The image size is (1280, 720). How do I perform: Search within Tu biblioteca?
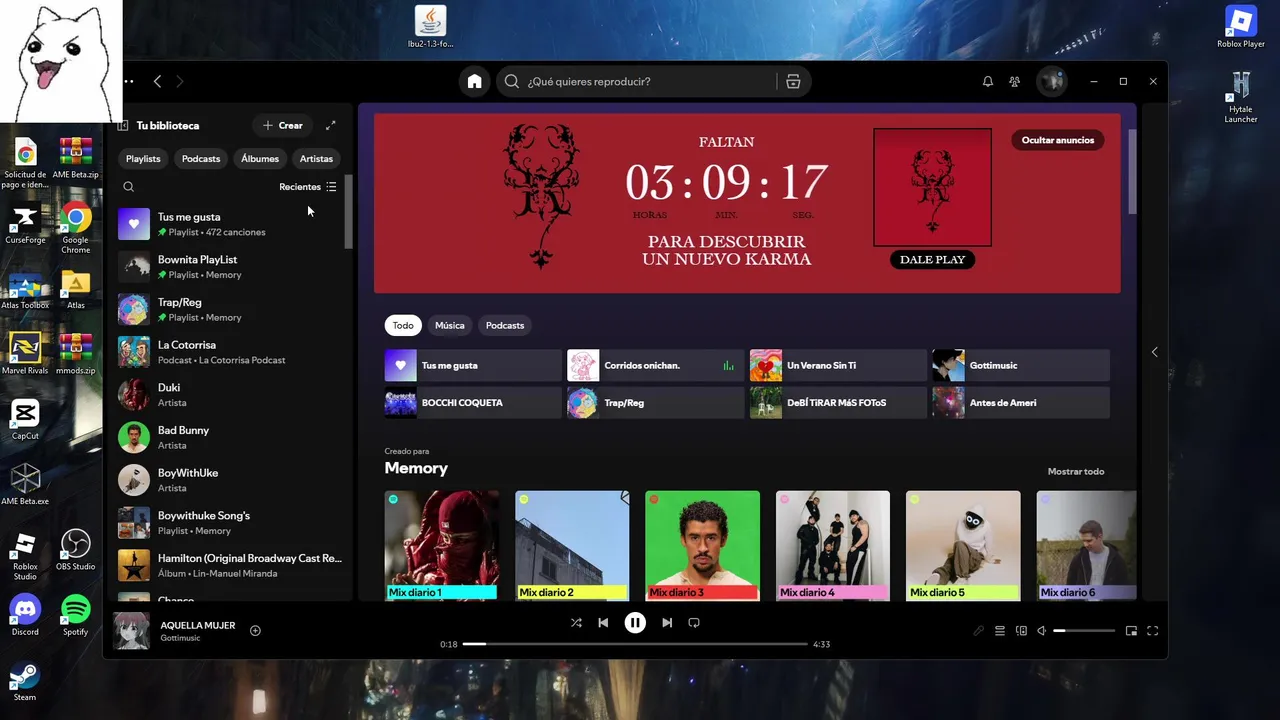click(x=128, y=186)
